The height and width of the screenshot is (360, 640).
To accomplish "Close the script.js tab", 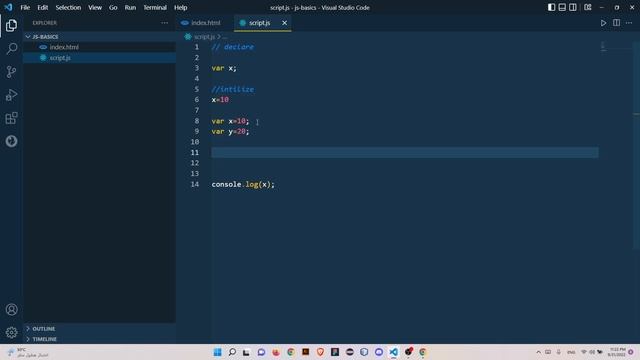I will pyautogui.click(x=284, y=23).
